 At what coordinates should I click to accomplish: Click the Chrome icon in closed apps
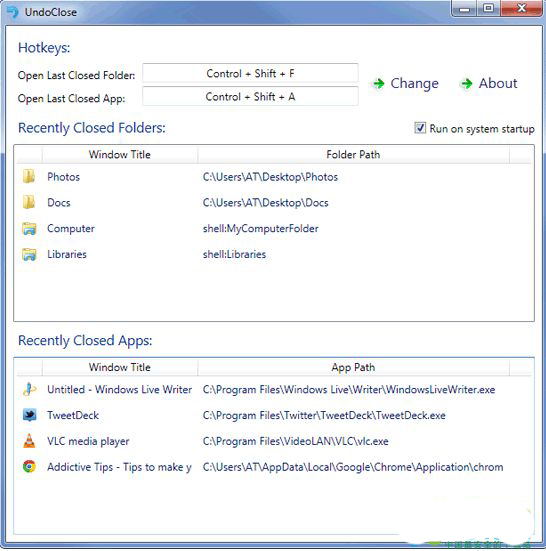click(x=29, y=466)
